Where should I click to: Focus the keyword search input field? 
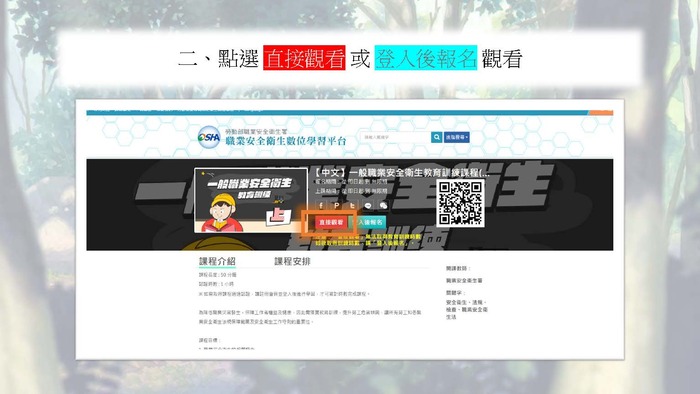[x=396, y=137]
